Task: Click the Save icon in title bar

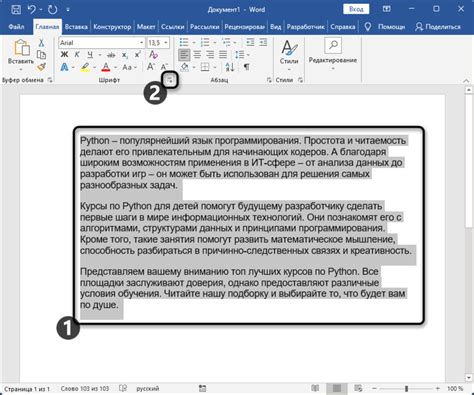Action: tap(16, 9)
